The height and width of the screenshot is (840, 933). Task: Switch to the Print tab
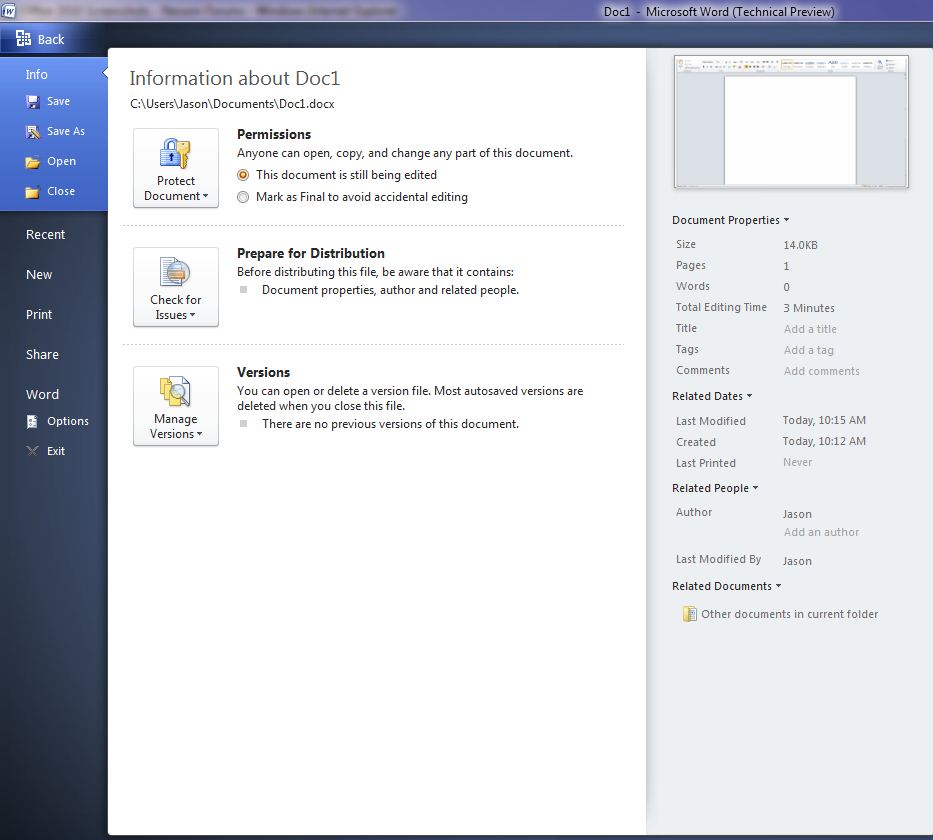(39, 315)
